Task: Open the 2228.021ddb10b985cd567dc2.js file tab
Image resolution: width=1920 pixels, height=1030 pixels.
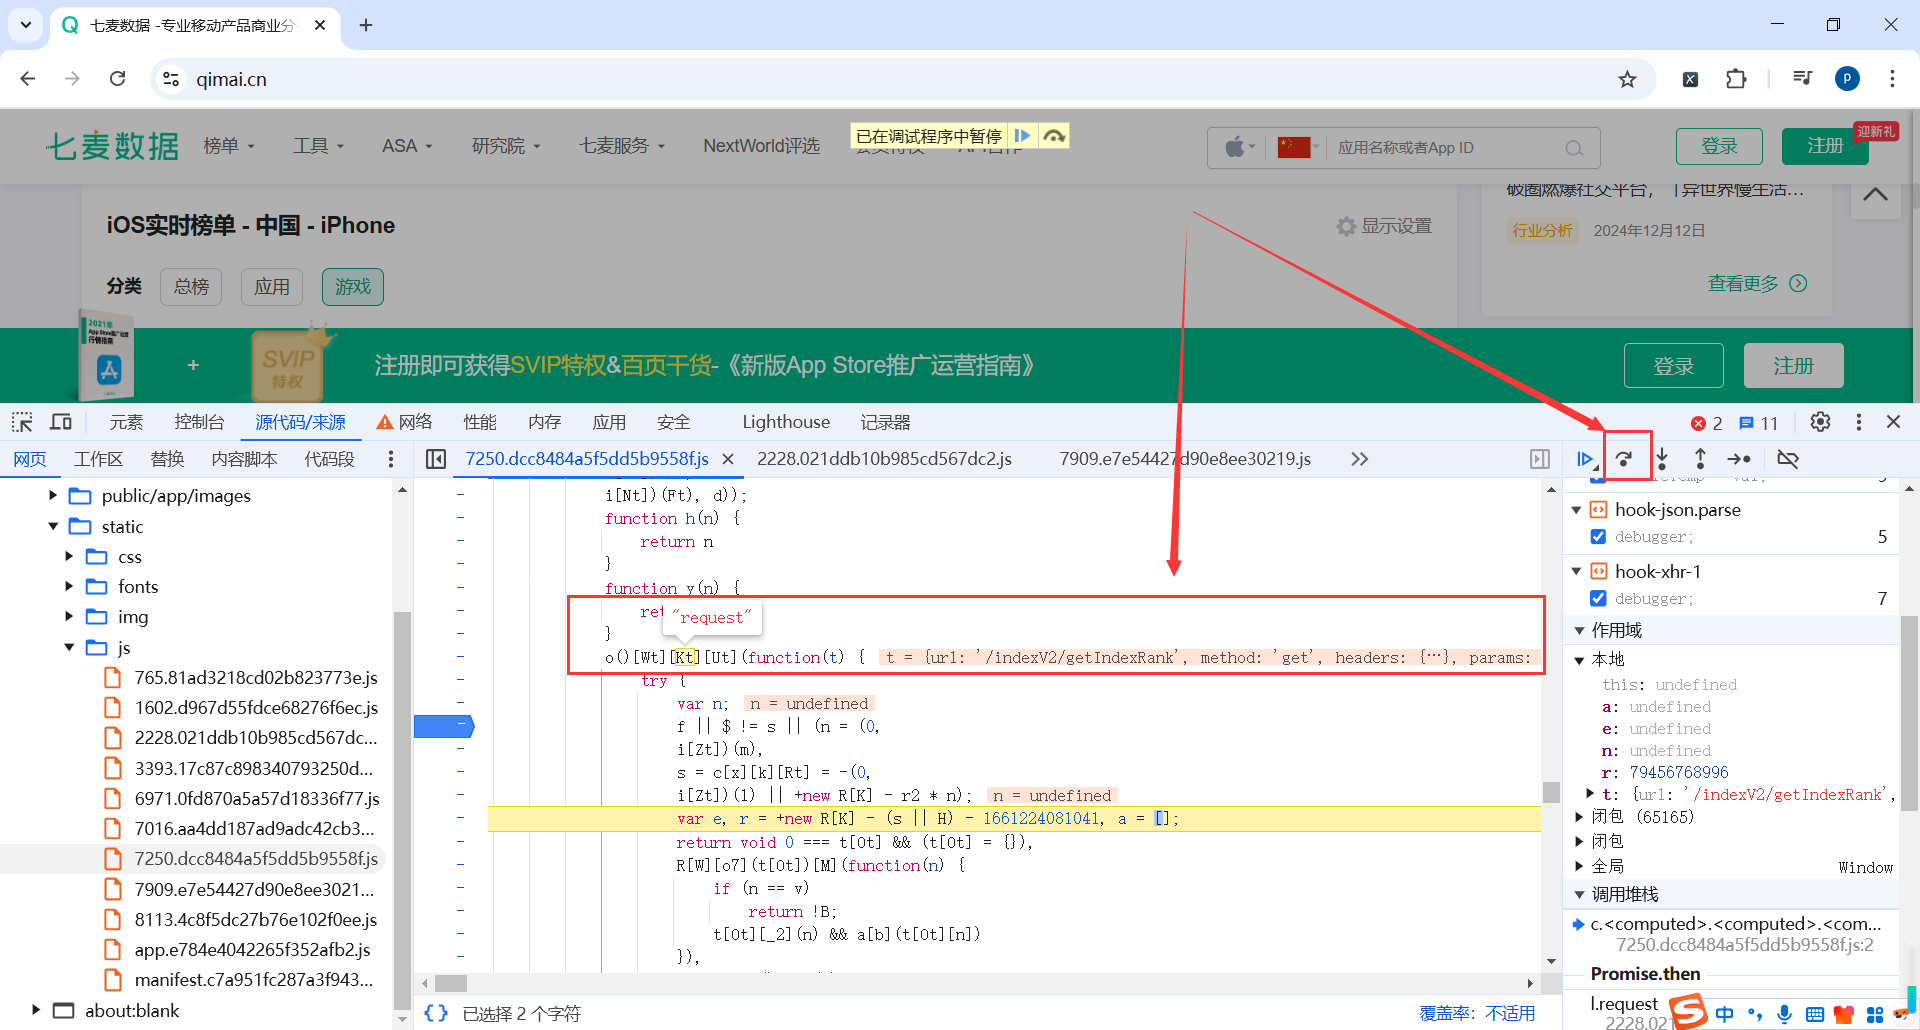Action: 884,459
